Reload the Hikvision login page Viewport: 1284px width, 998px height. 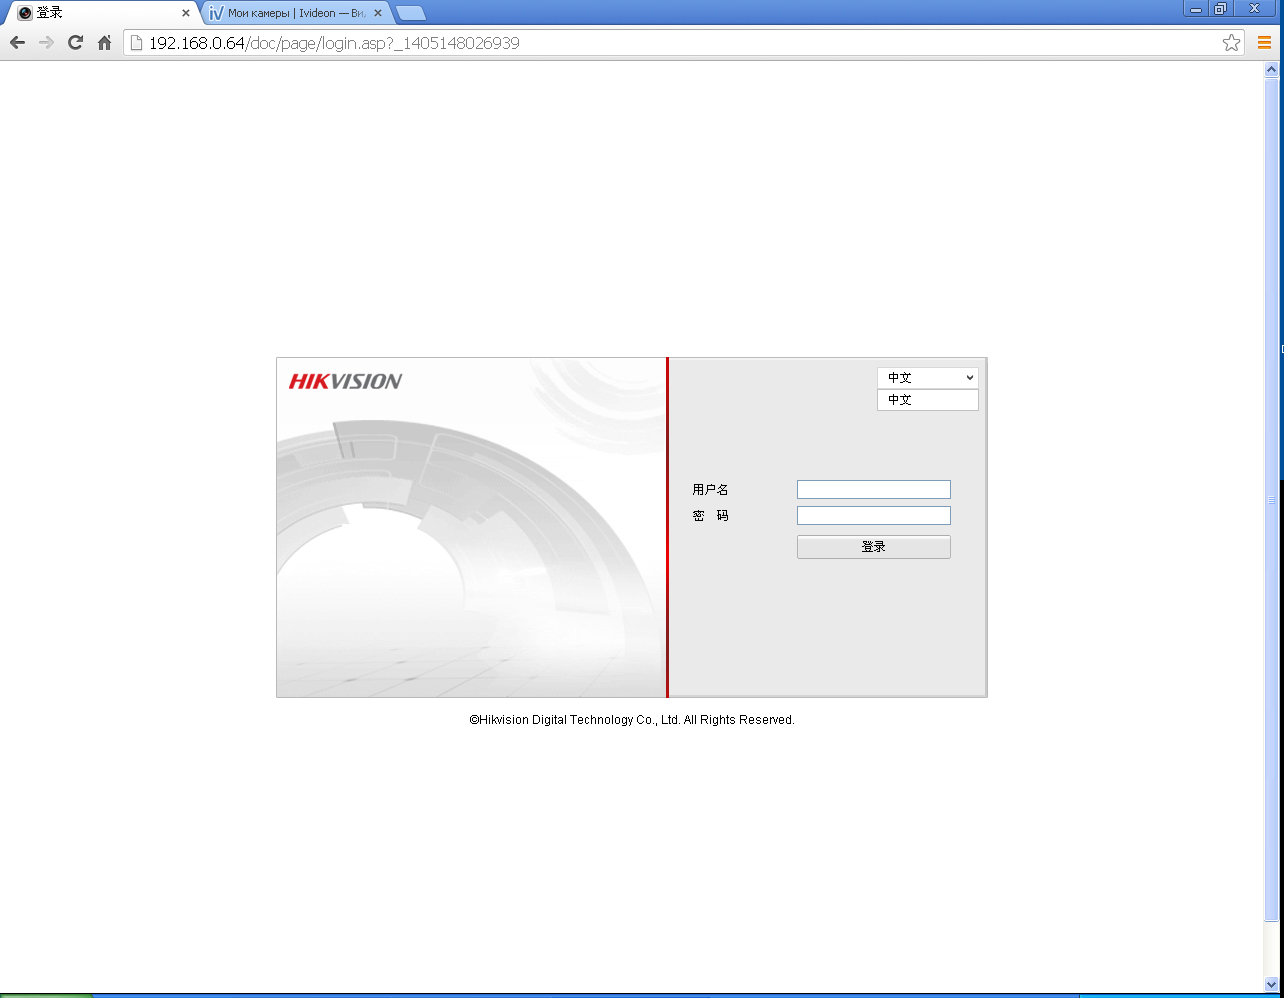click(75, 43)
